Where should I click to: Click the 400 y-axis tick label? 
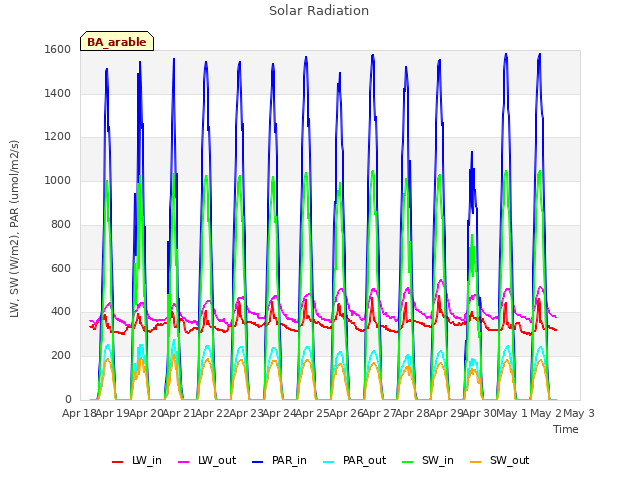pyautogui.click(x=61, y=312)
